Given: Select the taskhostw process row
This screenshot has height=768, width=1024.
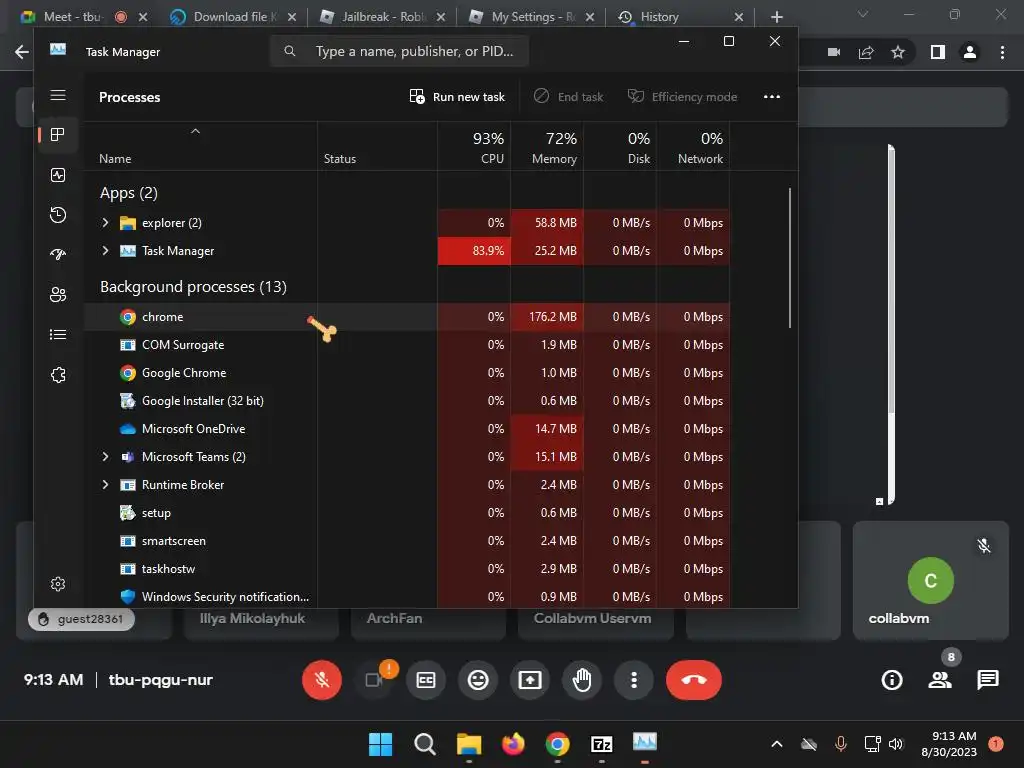Looking at the screenshot, I should (x=406, y=569).
